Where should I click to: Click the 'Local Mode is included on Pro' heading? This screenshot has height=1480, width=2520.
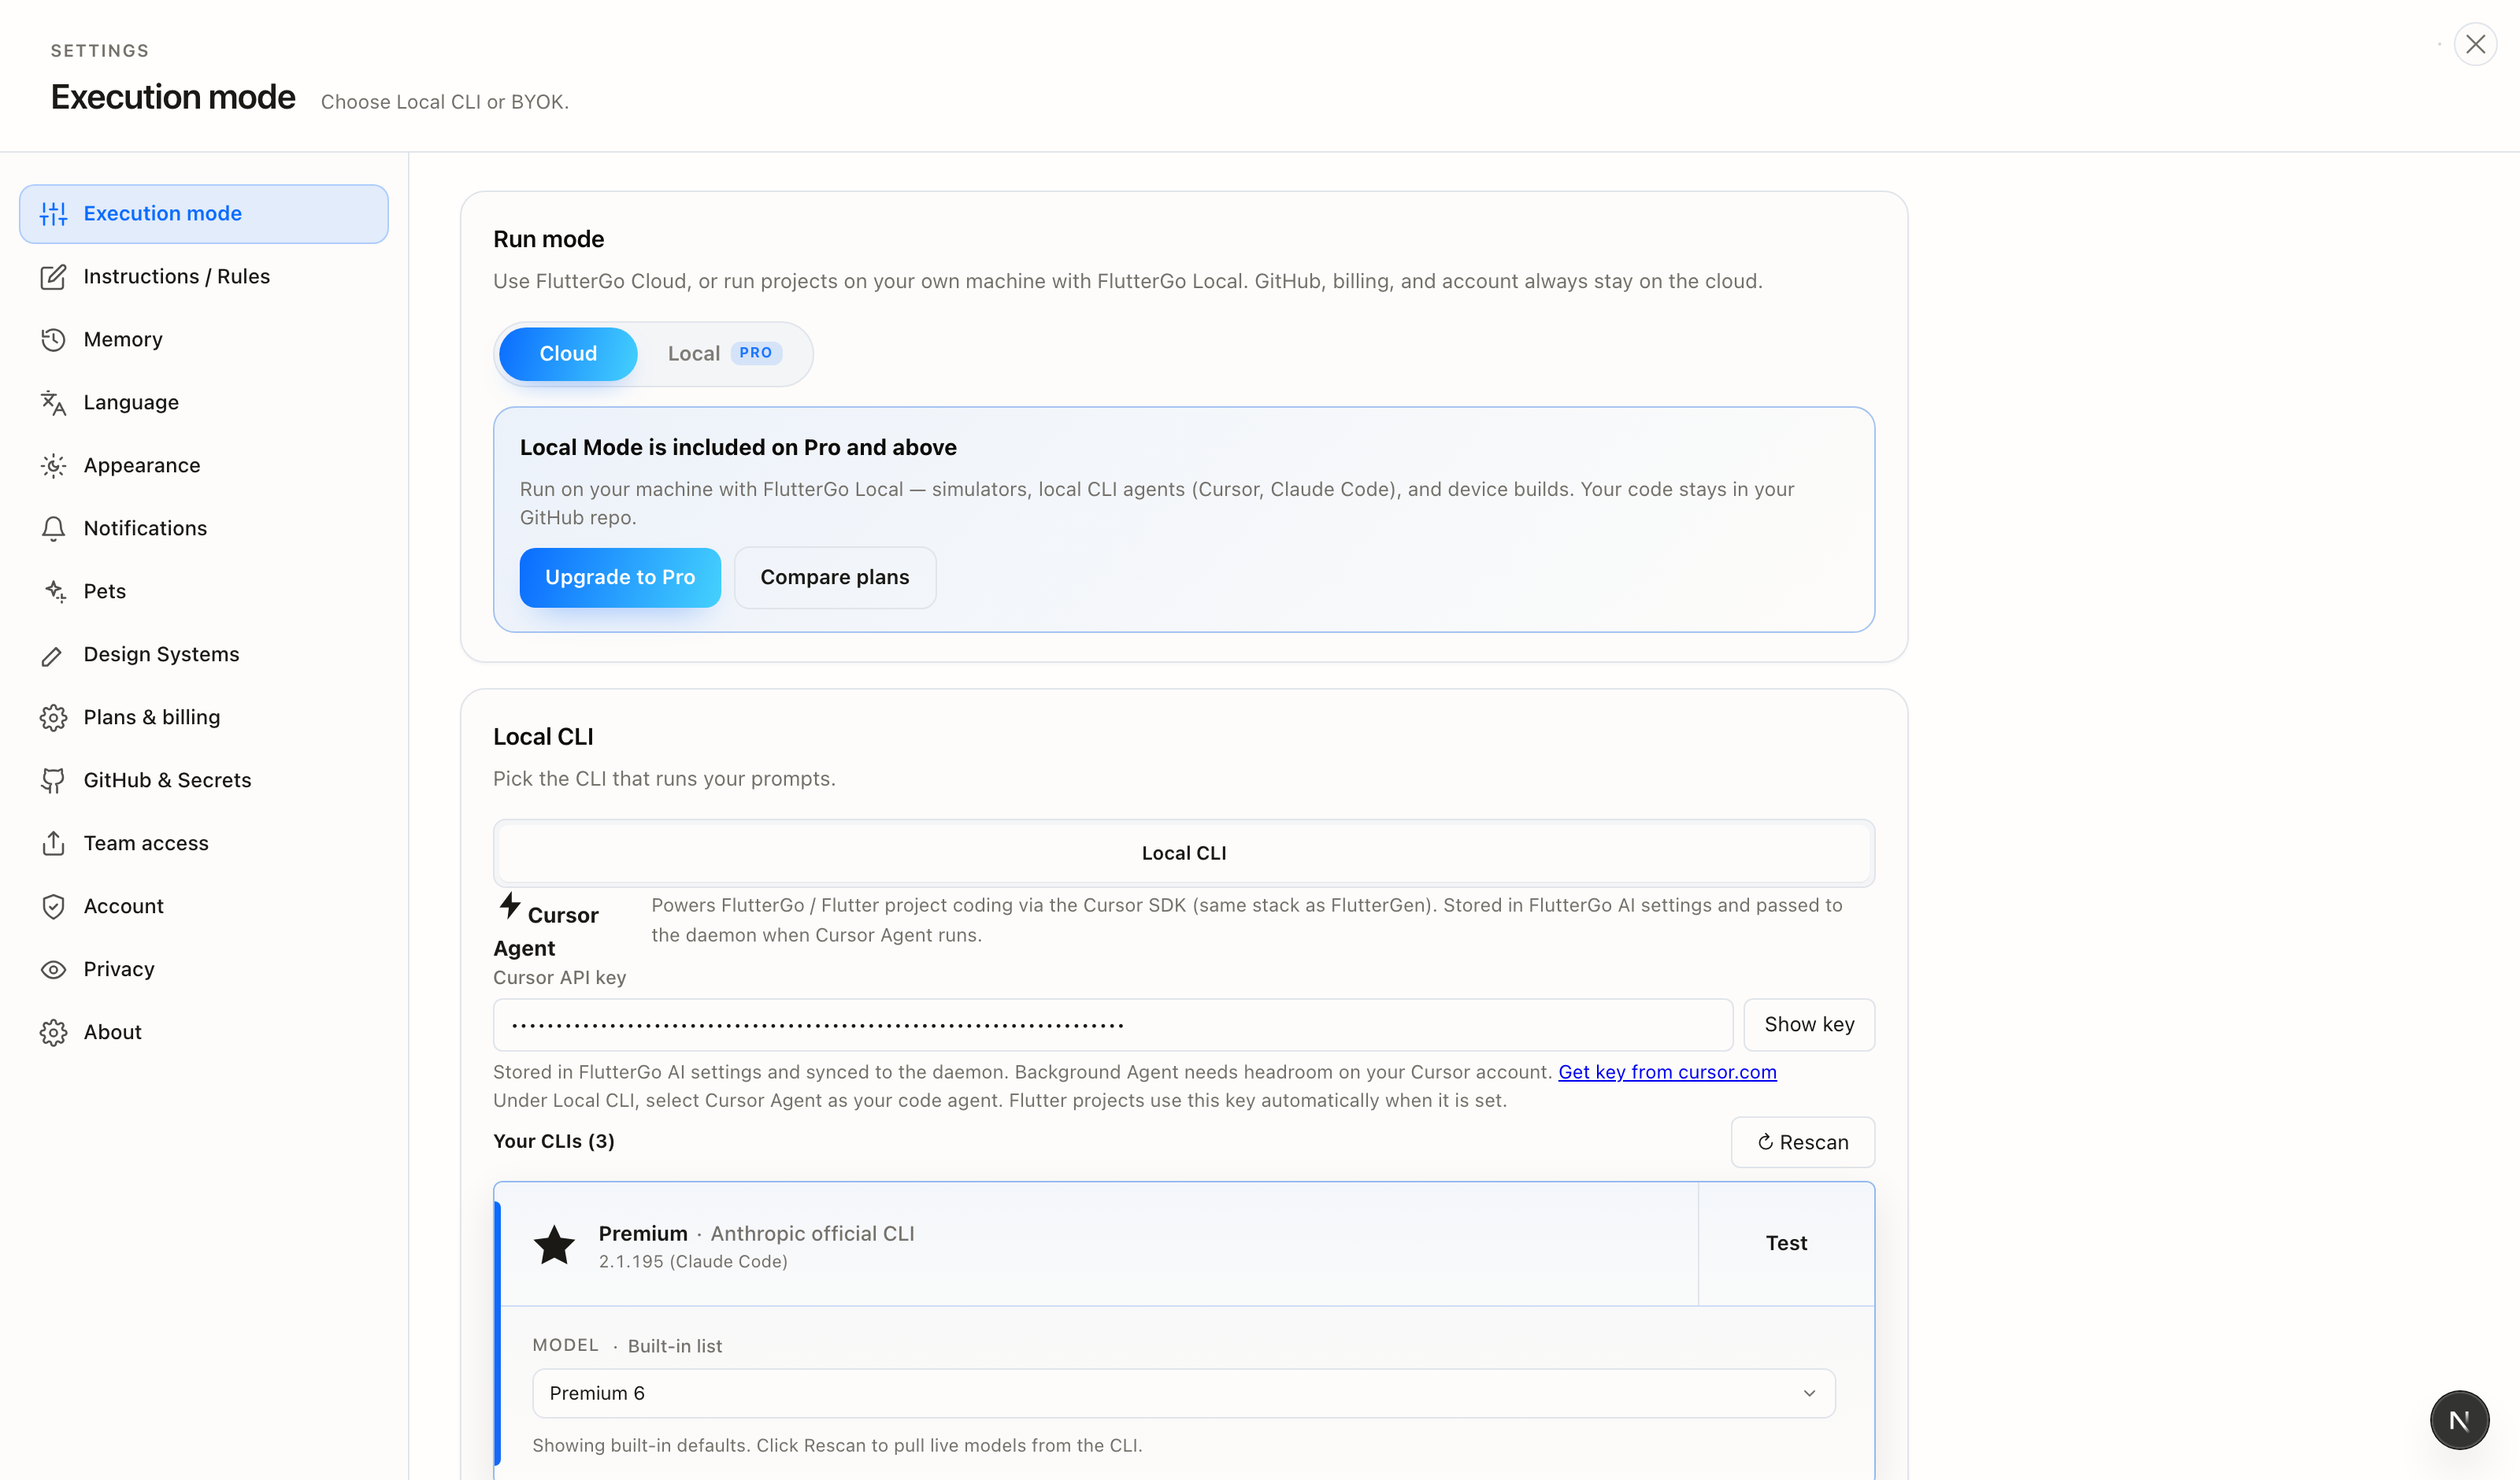pyautogui.click(x=738, y=448)
